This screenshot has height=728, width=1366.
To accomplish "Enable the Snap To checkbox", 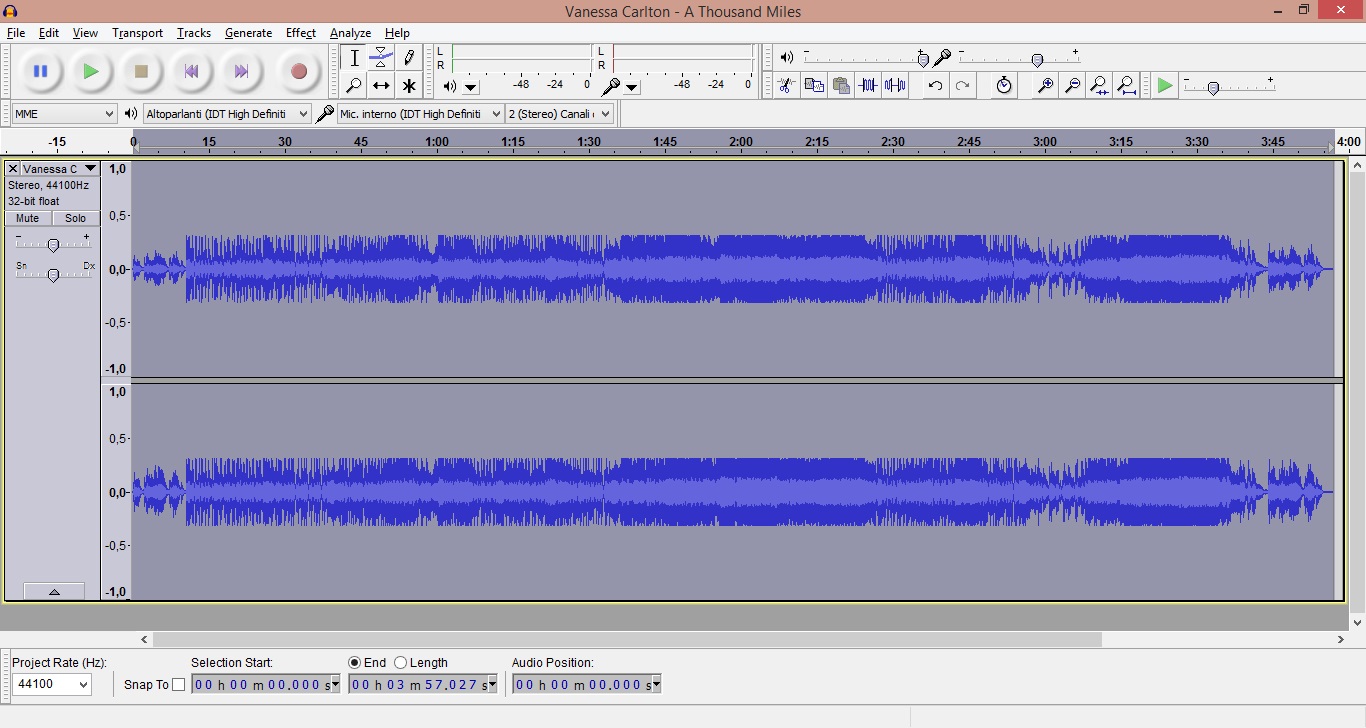I will pyautogui.click(x=179, y=685).
